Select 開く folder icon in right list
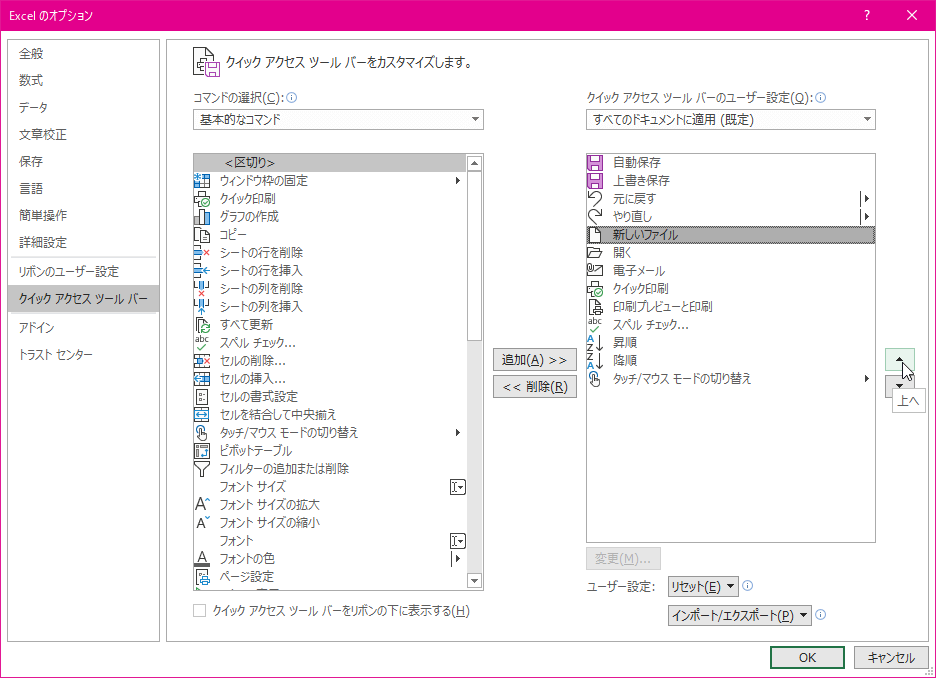This screenshot has width=936, height=678. 595,252
